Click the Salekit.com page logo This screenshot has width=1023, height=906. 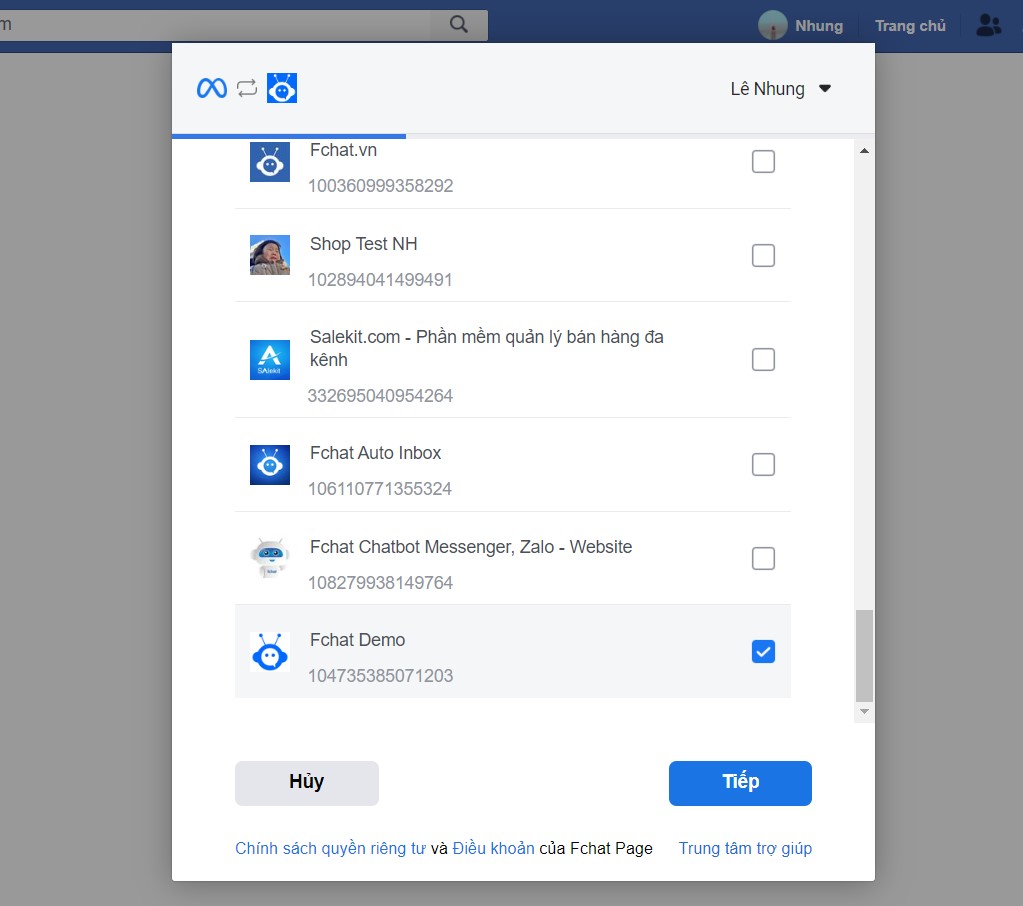[x=269, y=360]
